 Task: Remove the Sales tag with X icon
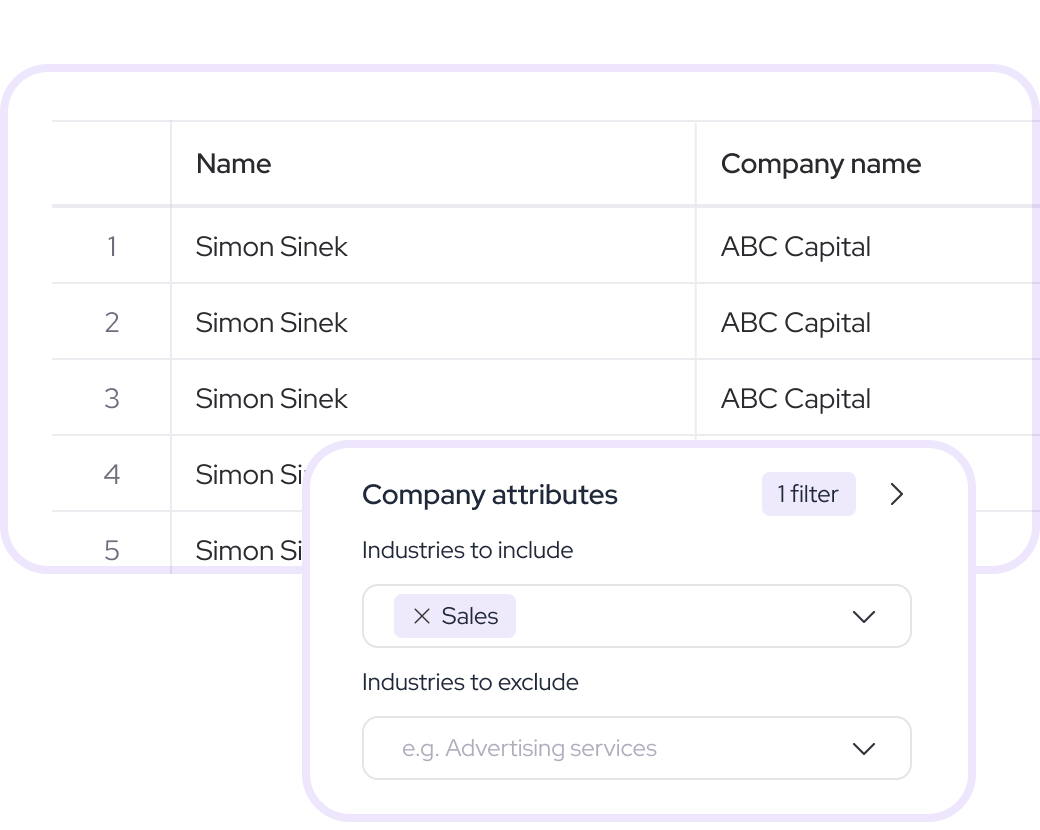point(421,616)
